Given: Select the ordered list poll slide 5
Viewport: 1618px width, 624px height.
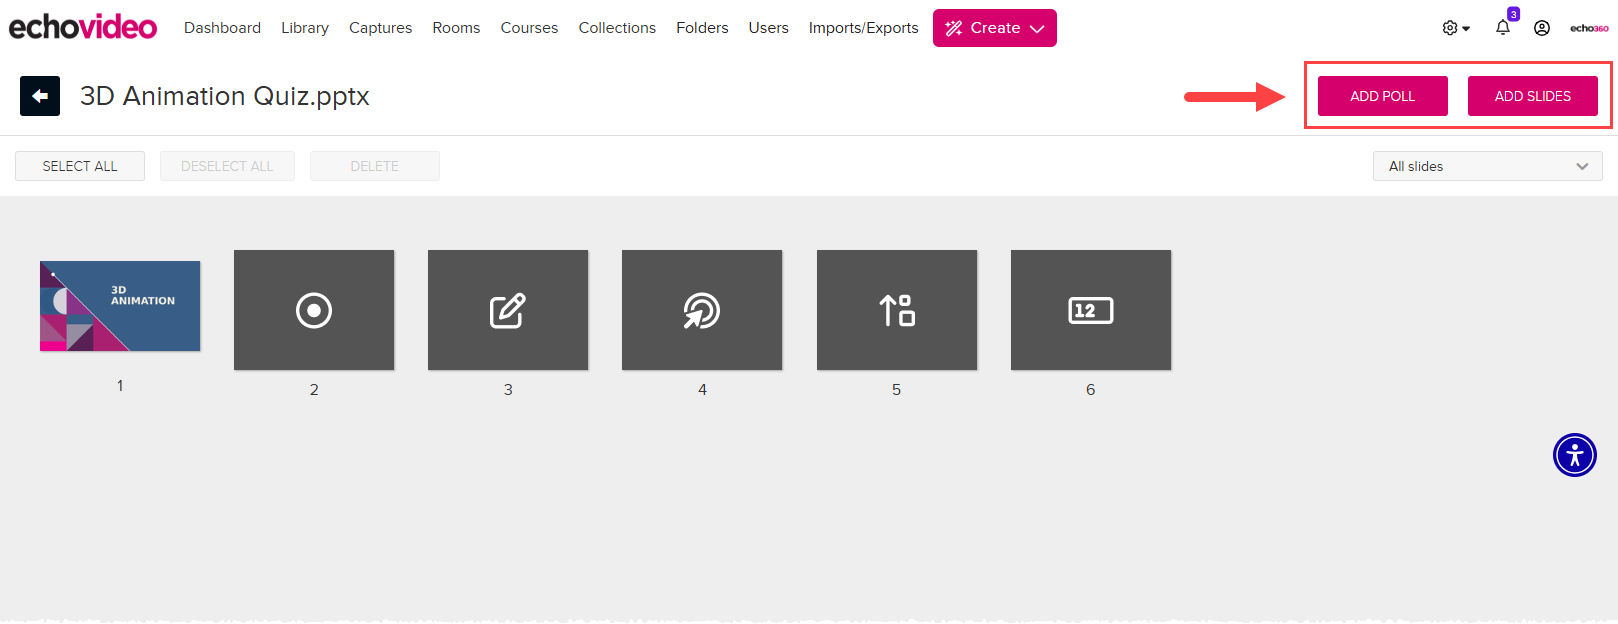Looking at the screenshot, I should tap(897, 310).
